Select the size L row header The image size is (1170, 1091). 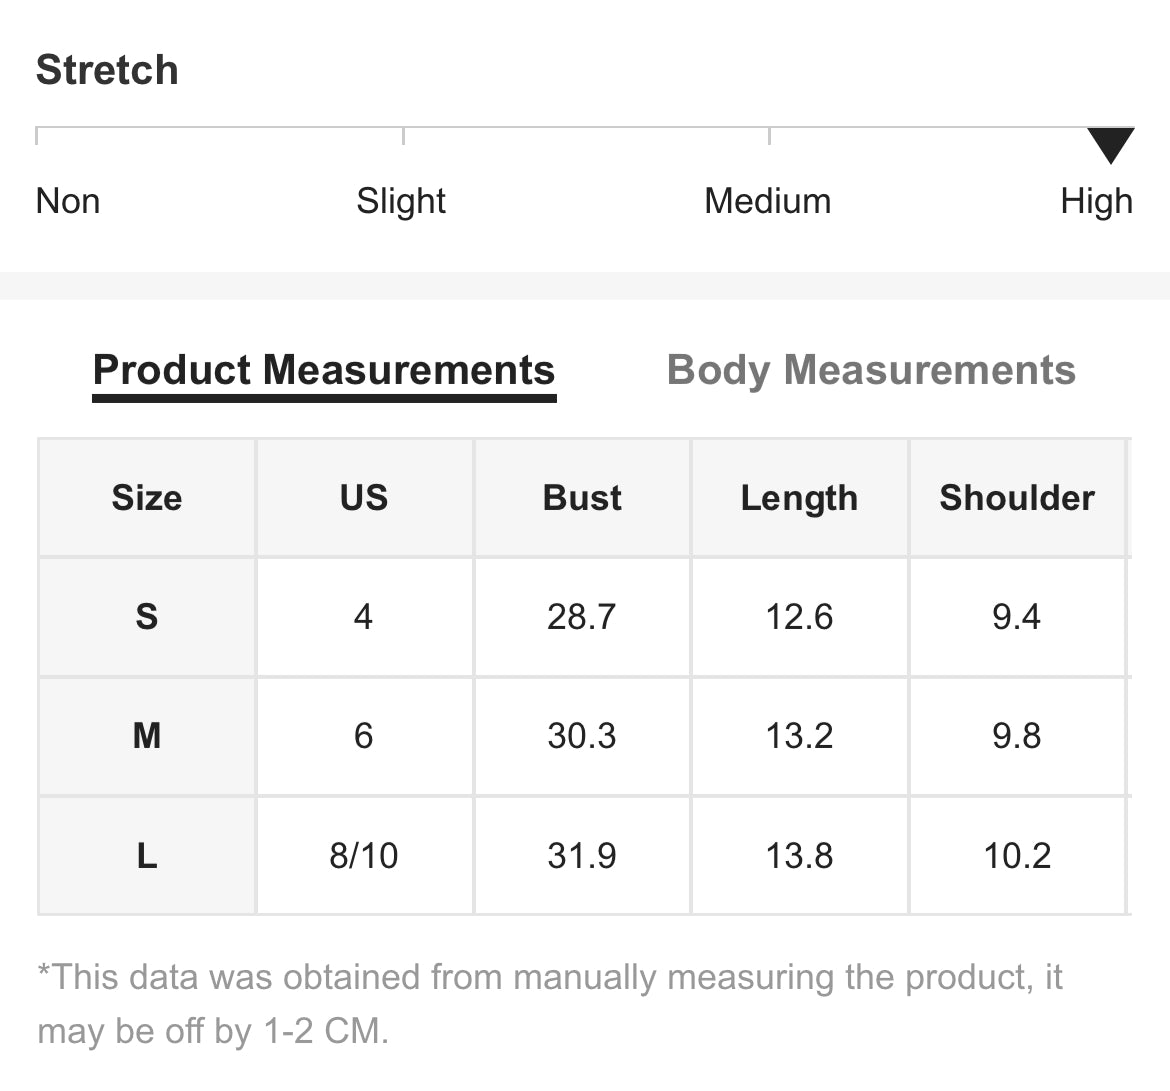147,856
